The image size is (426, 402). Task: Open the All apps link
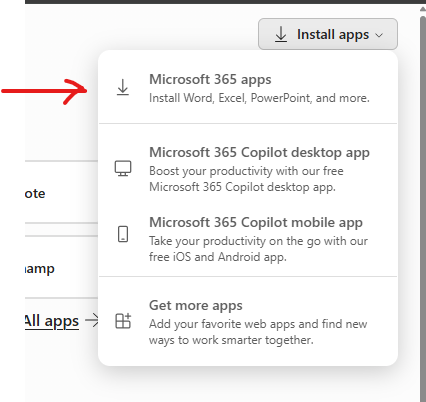tap(52, 321)
